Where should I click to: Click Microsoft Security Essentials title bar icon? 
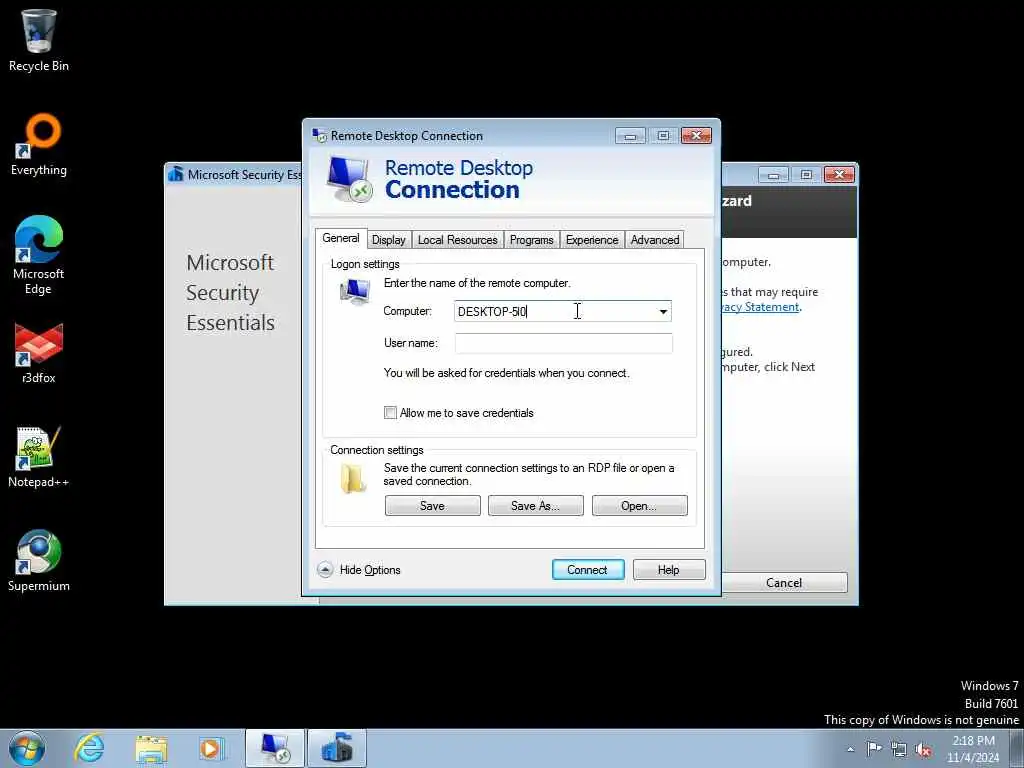(175, 174)
